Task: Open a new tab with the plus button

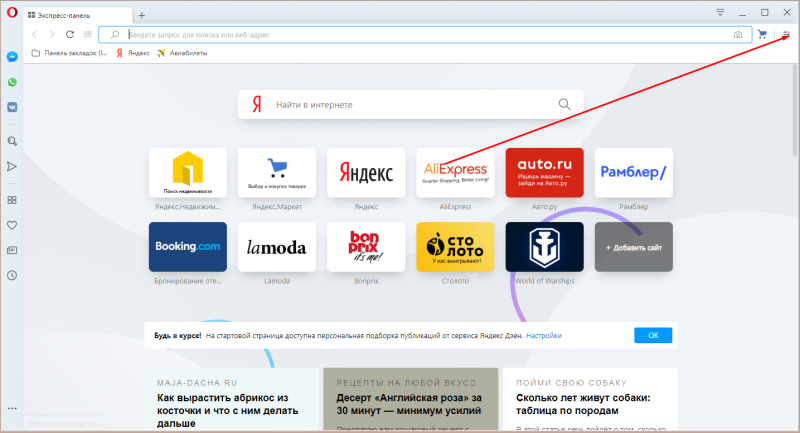Action: tap(142, 15)
